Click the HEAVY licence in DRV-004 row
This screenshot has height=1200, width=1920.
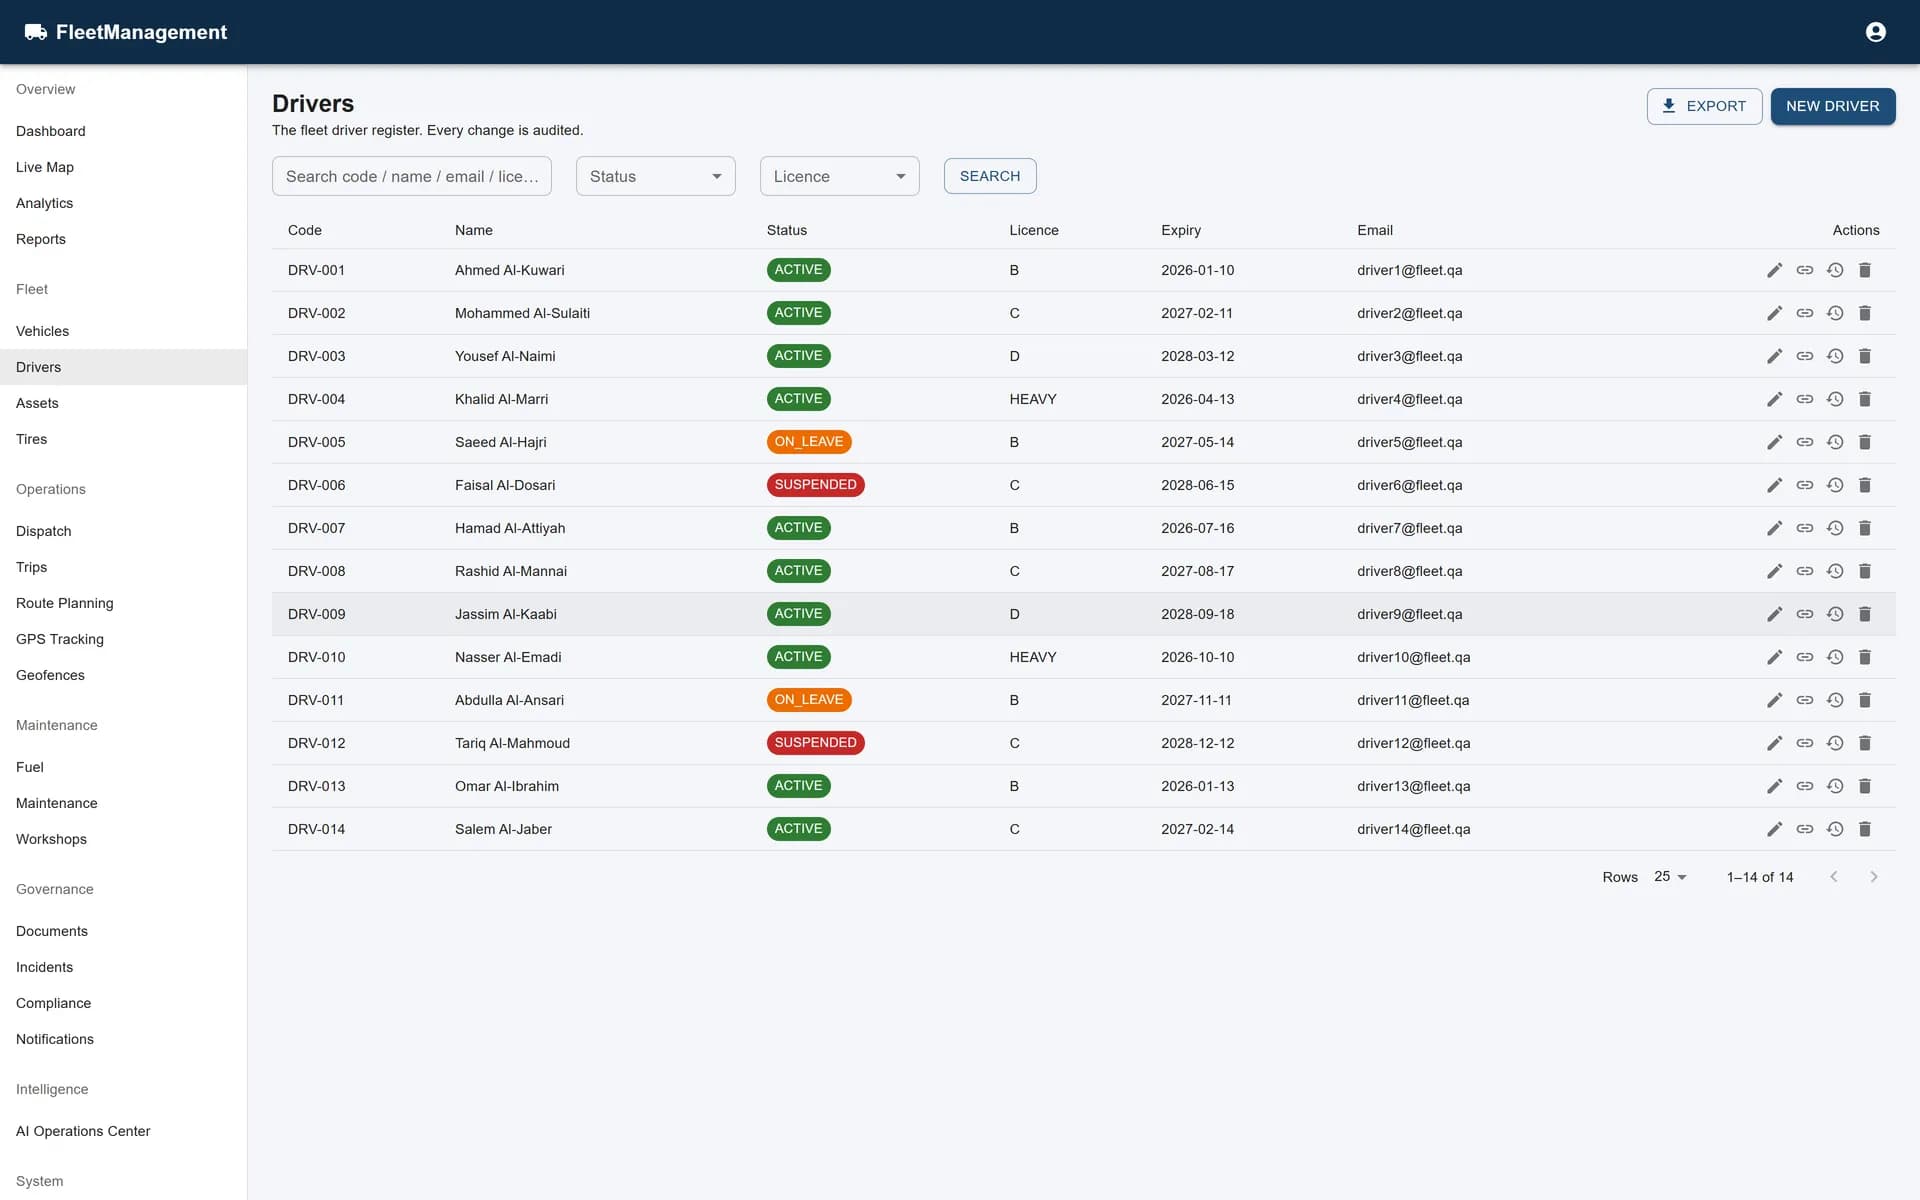coord(1033,399)
